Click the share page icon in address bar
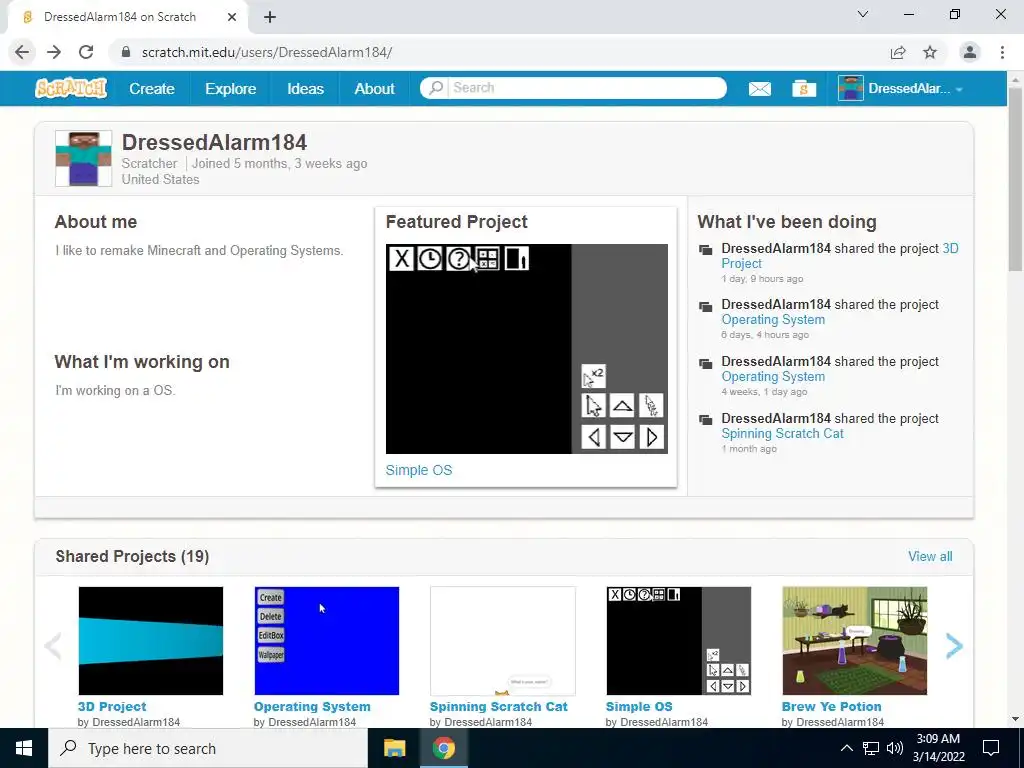This screenshot has width=1024, height=768. (x=898, y=52)
